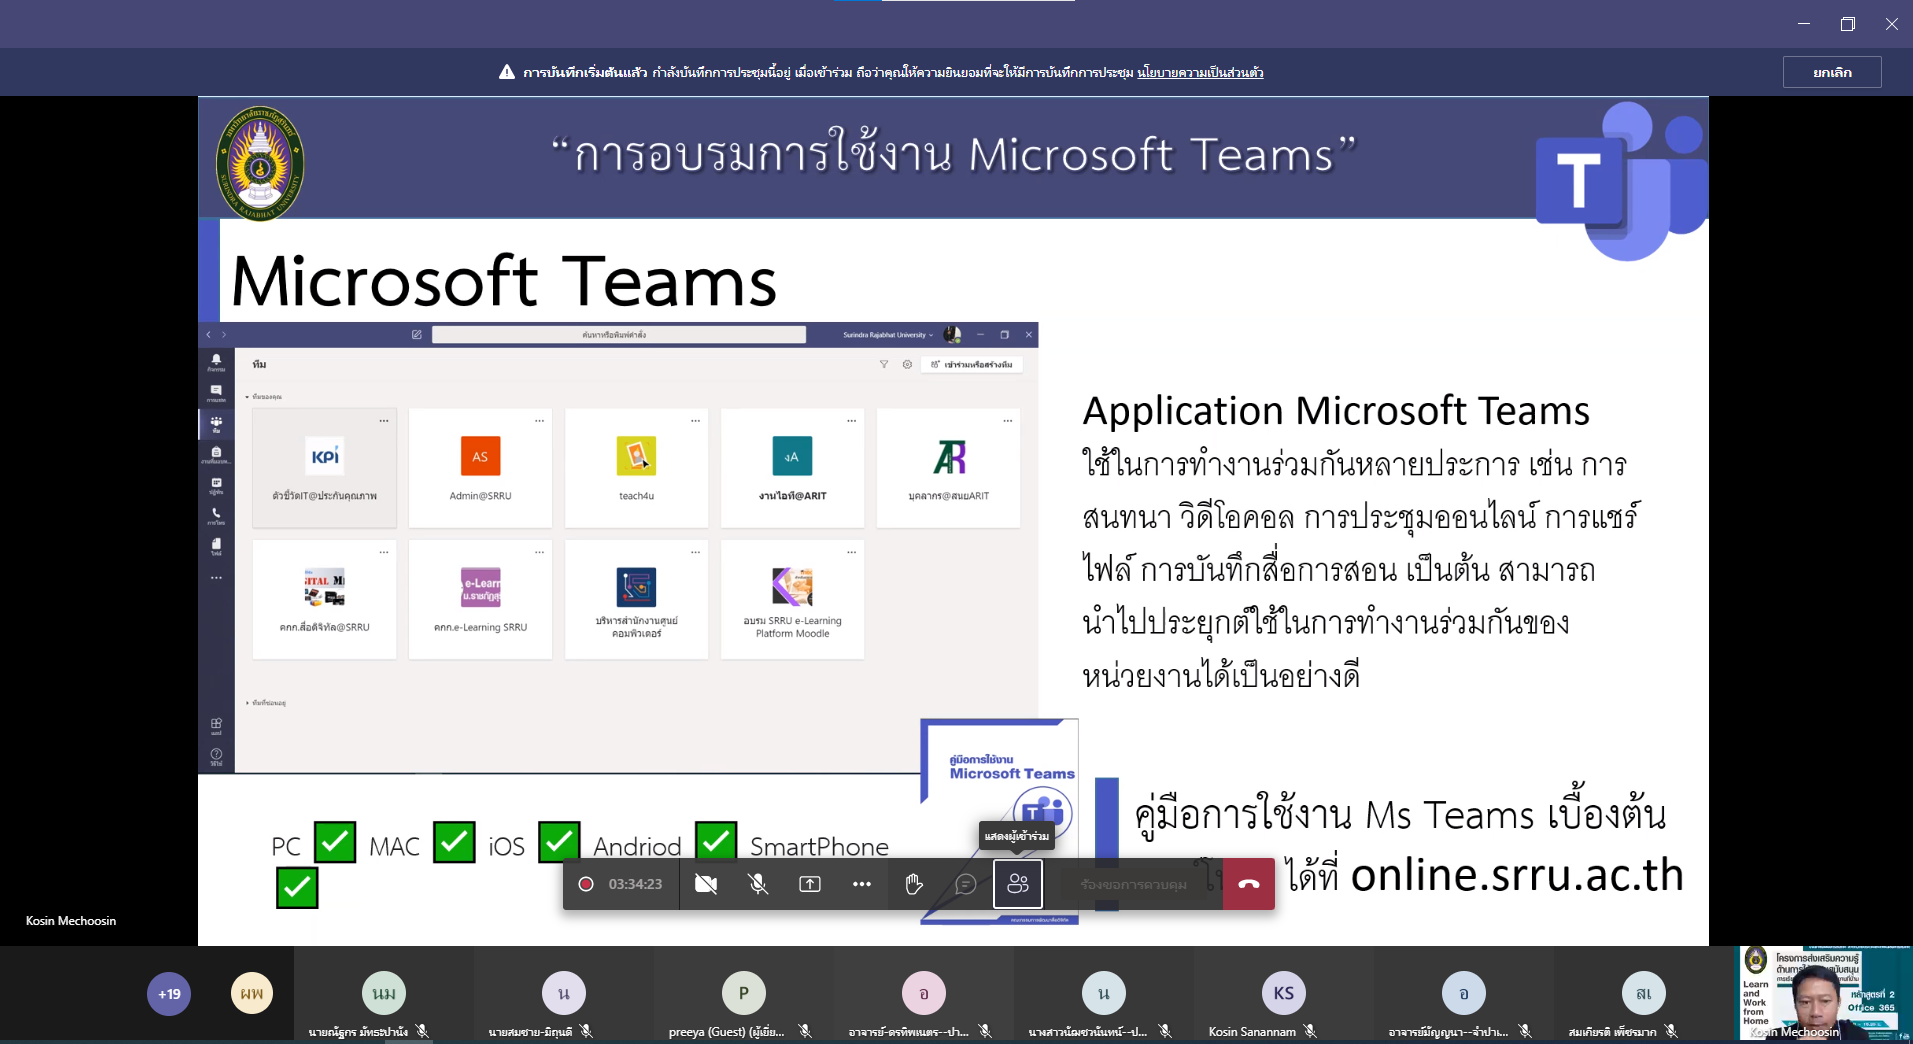The width and height of the screenshot is (1913, 1044).
Task: Unmute the microphone in meeting toolbar
Action: click(758, 884)
